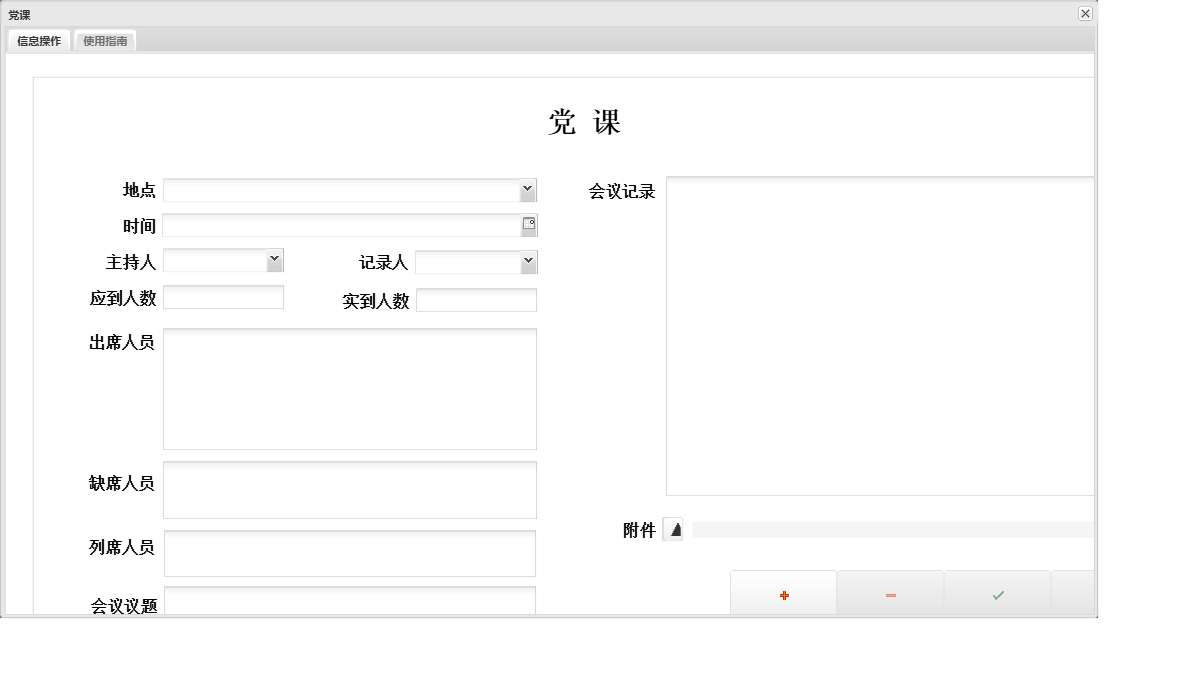
Task: Click the green checkmark save icon
Action: coord(997,594)
